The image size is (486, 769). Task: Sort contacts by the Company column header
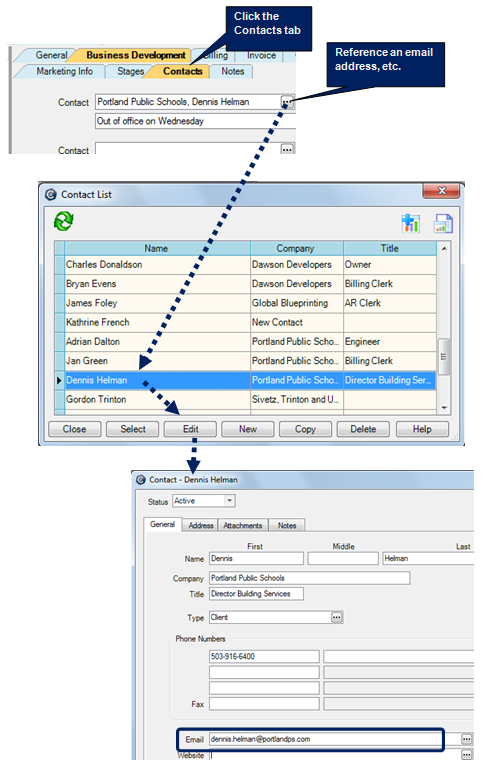click(296, 249)
